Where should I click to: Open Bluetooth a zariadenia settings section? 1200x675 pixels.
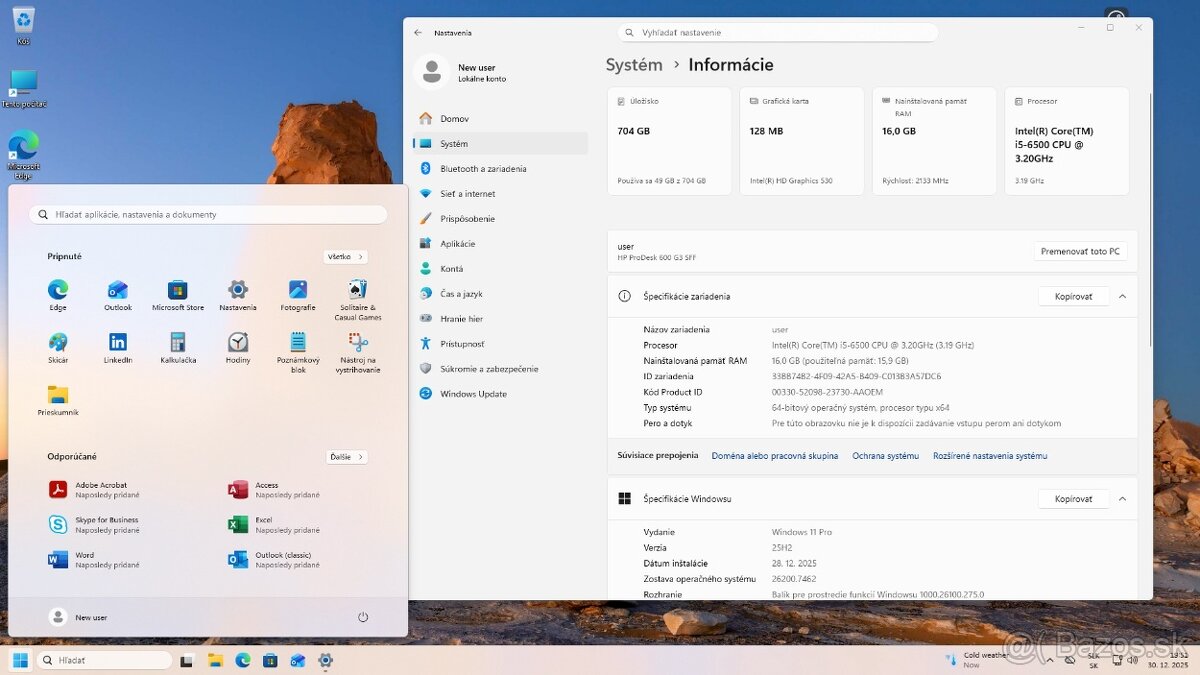click(483, 169)
